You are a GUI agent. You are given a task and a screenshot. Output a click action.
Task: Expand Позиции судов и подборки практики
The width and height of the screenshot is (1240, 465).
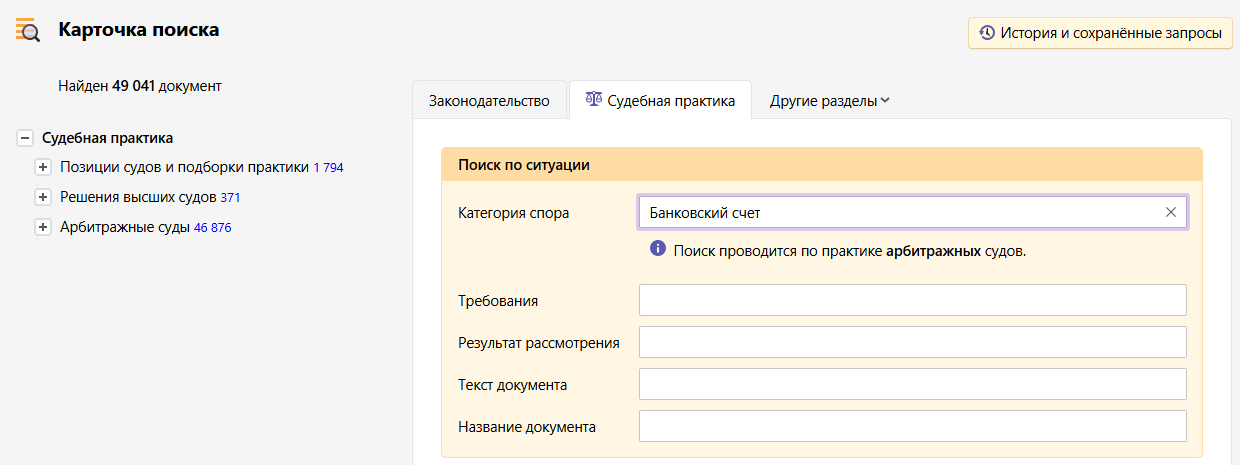tap(43, 168)
